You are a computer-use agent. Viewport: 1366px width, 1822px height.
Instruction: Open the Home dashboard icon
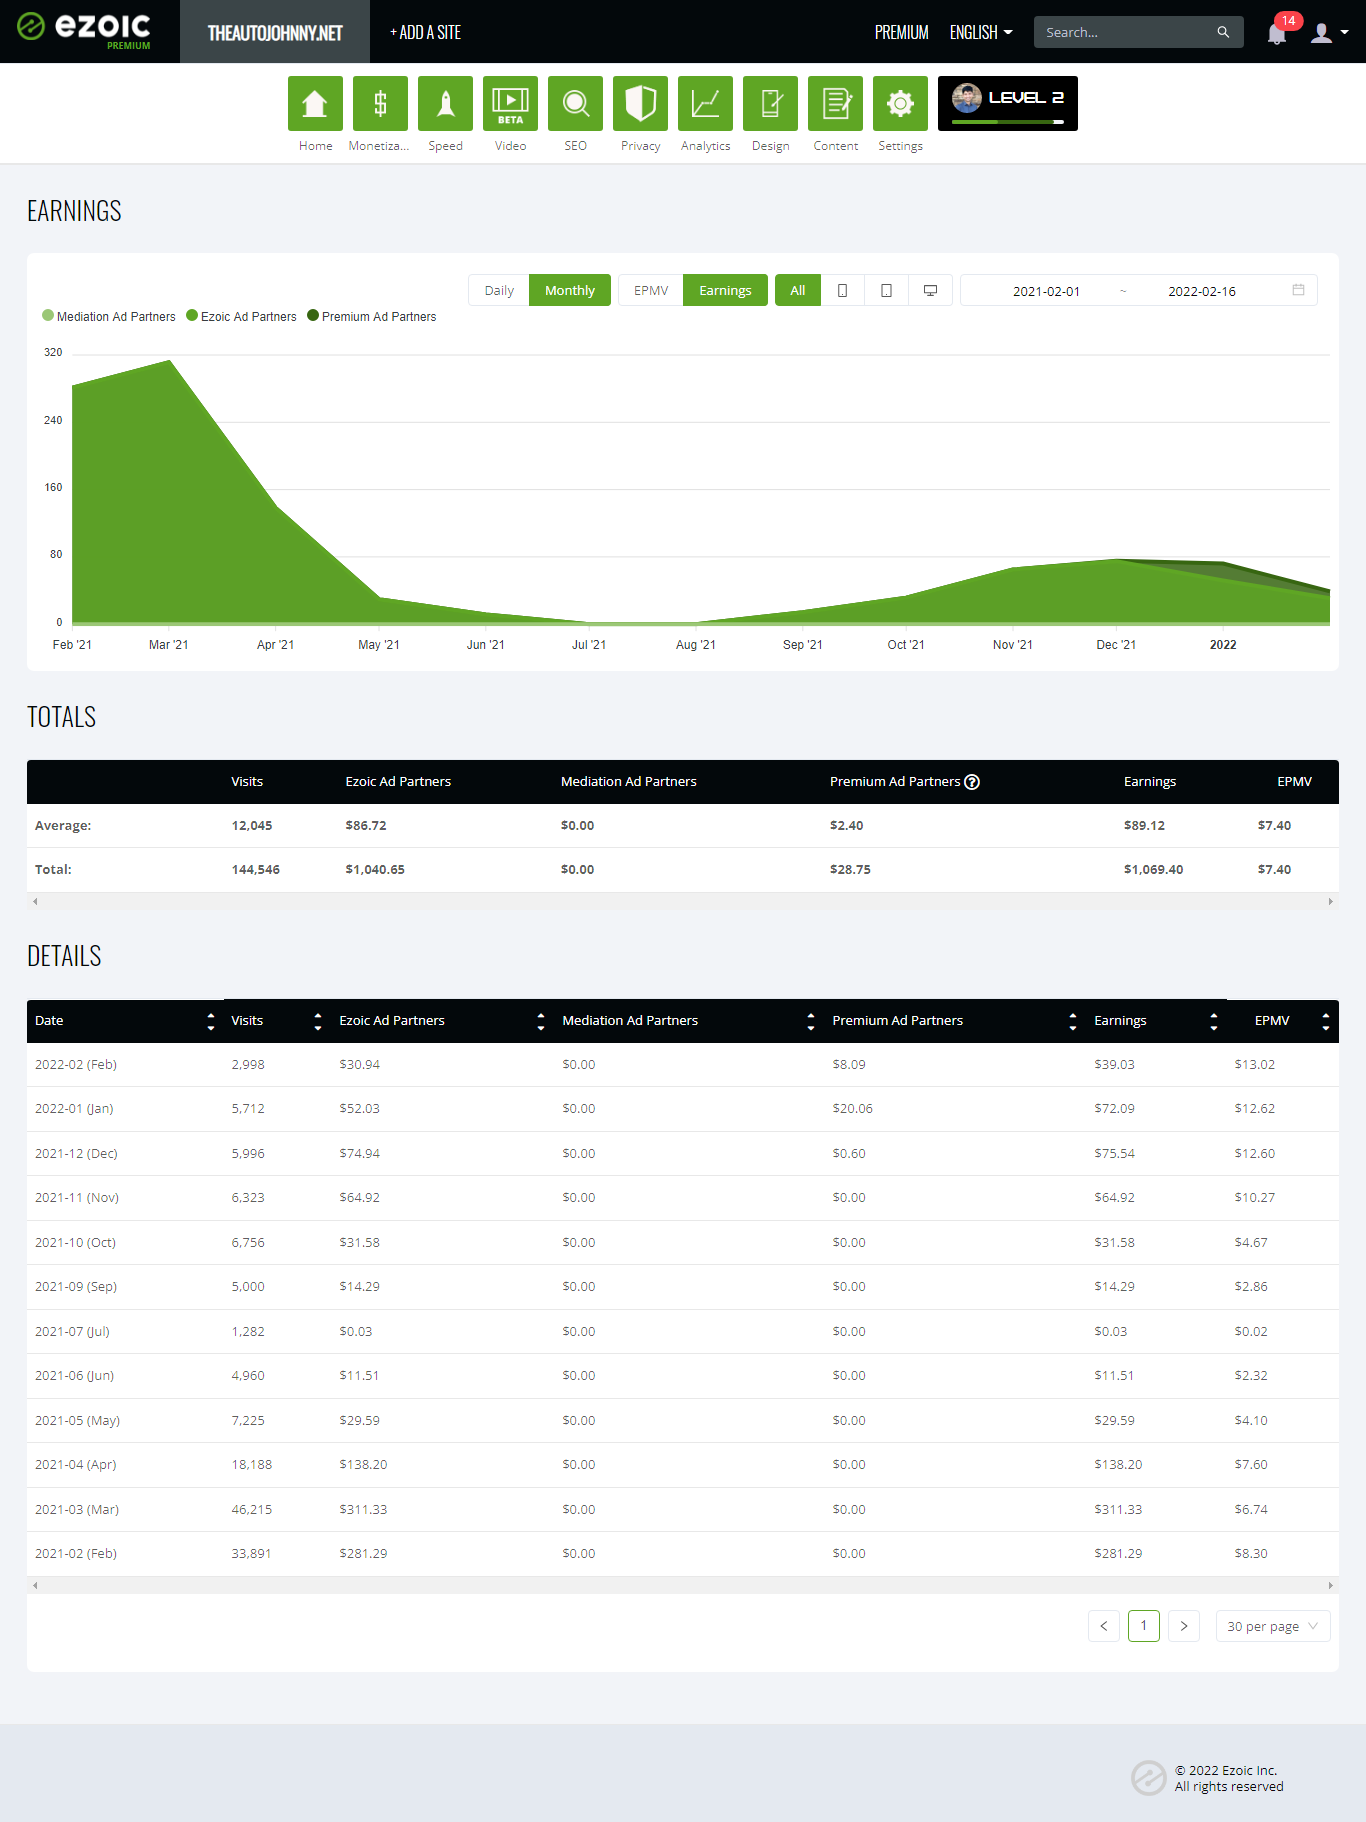pos(315,103)
